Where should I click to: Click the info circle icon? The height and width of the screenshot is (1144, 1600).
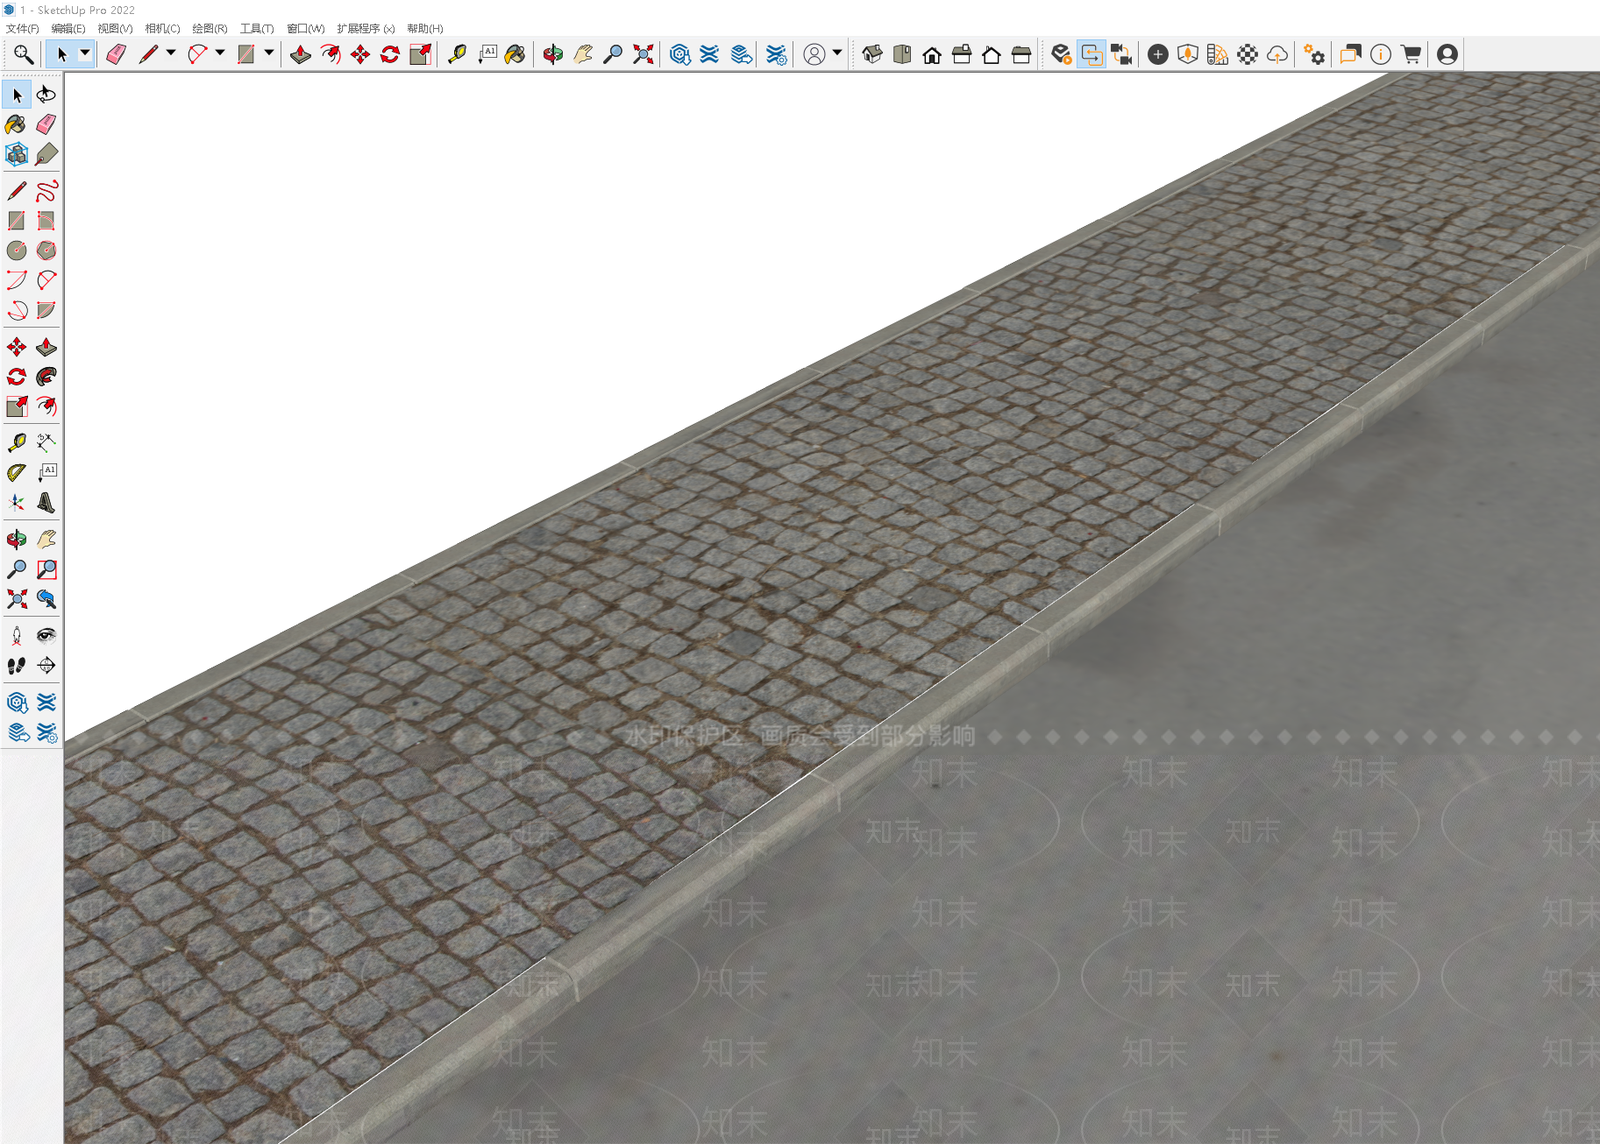(x=1381, y=54)
